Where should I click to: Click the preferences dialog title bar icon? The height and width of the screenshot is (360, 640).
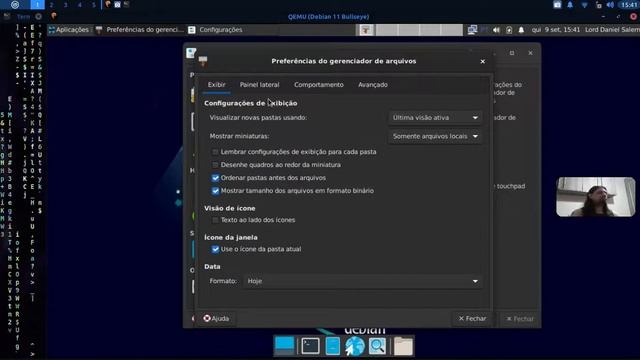click(x=203, y=61)
